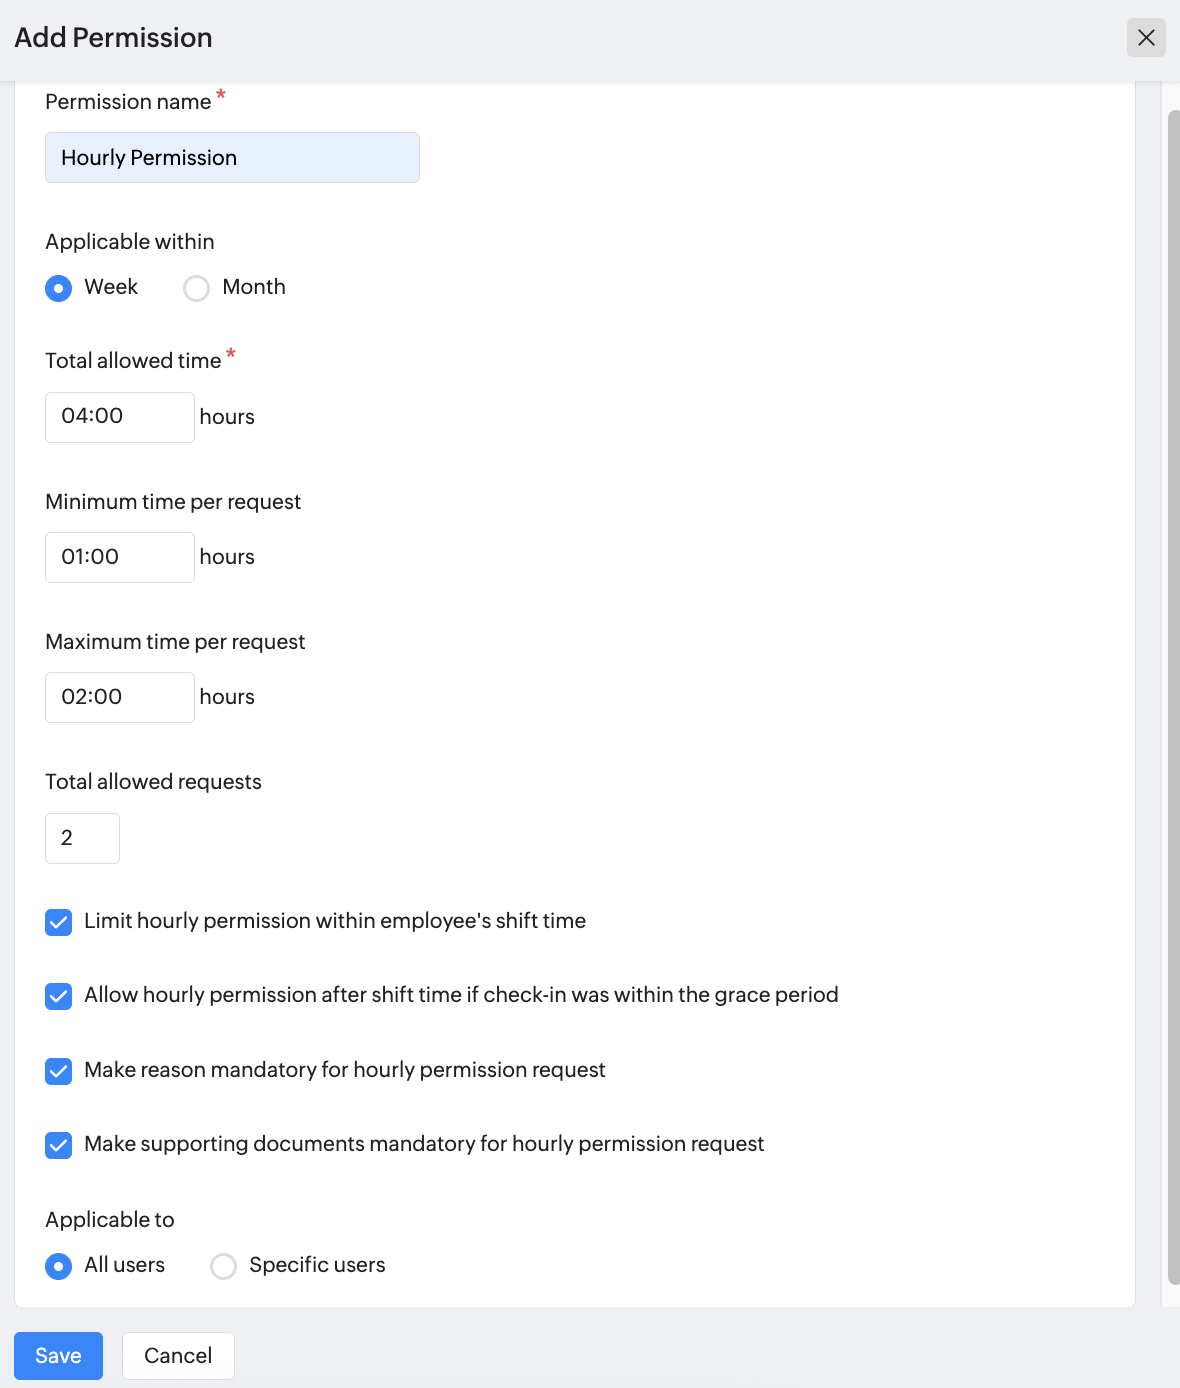1180x1388 pixels.
Task: Focus the Total allowed requests box
Action: [x=82, y=838]
